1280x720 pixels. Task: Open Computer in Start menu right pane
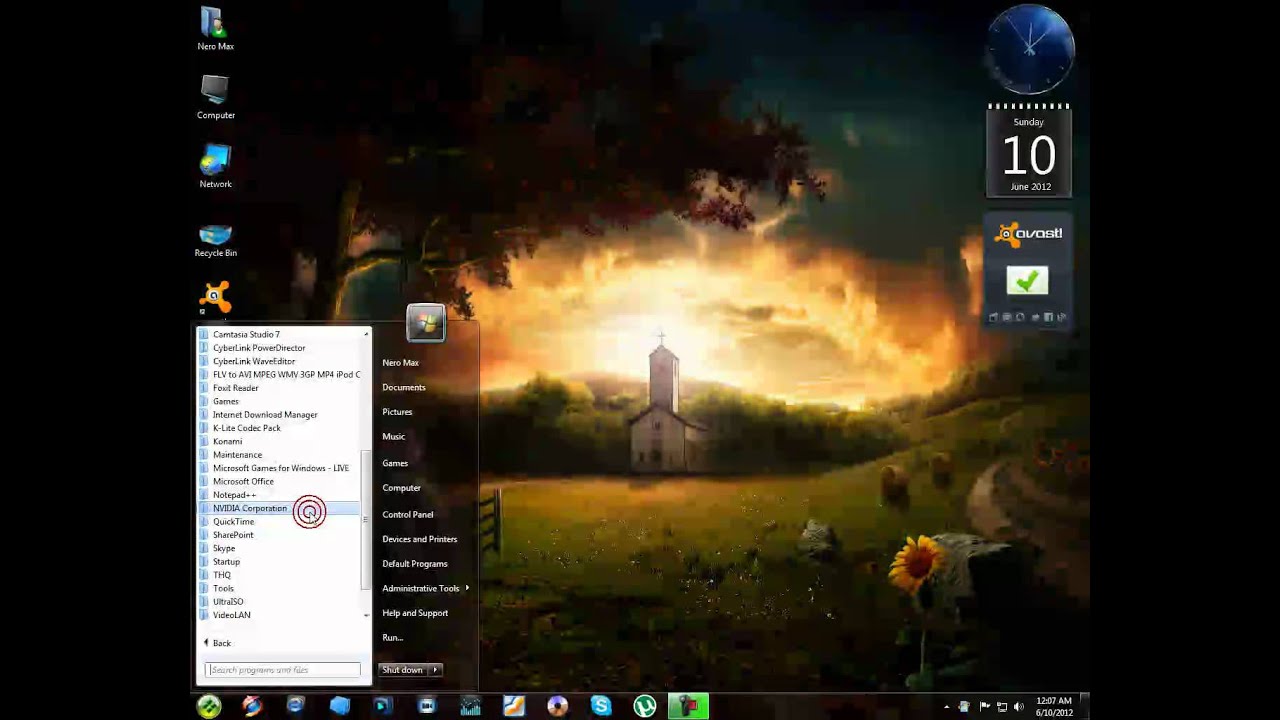401,488
